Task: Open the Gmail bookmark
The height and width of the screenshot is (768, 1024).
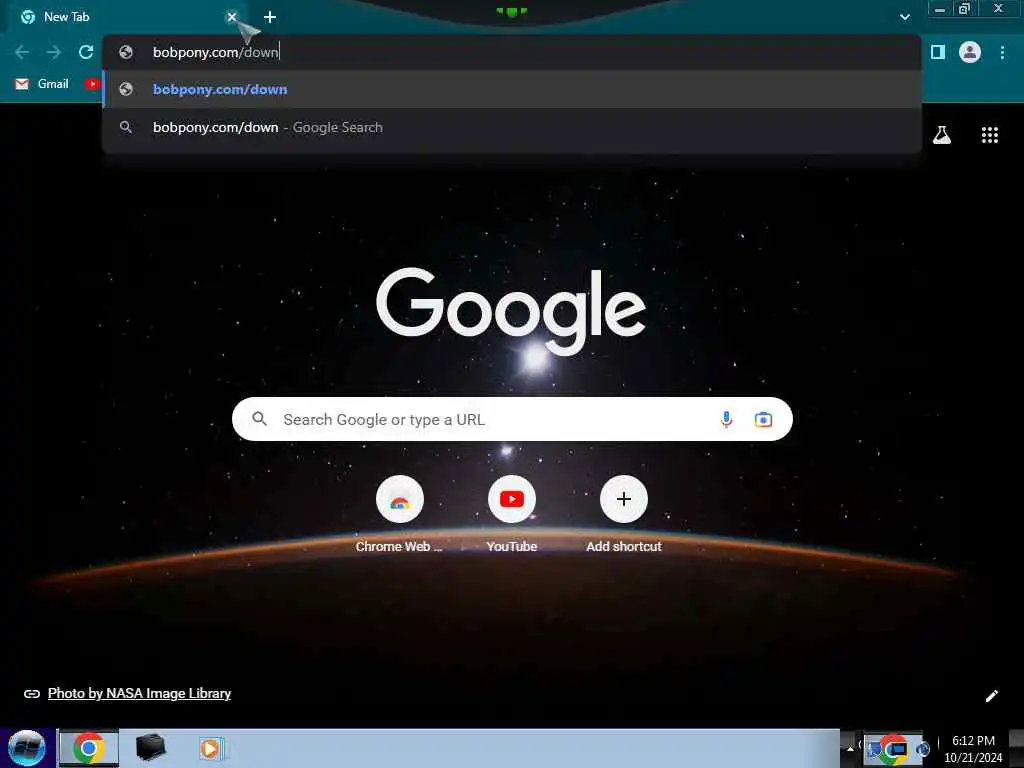Action: point(42,84)
